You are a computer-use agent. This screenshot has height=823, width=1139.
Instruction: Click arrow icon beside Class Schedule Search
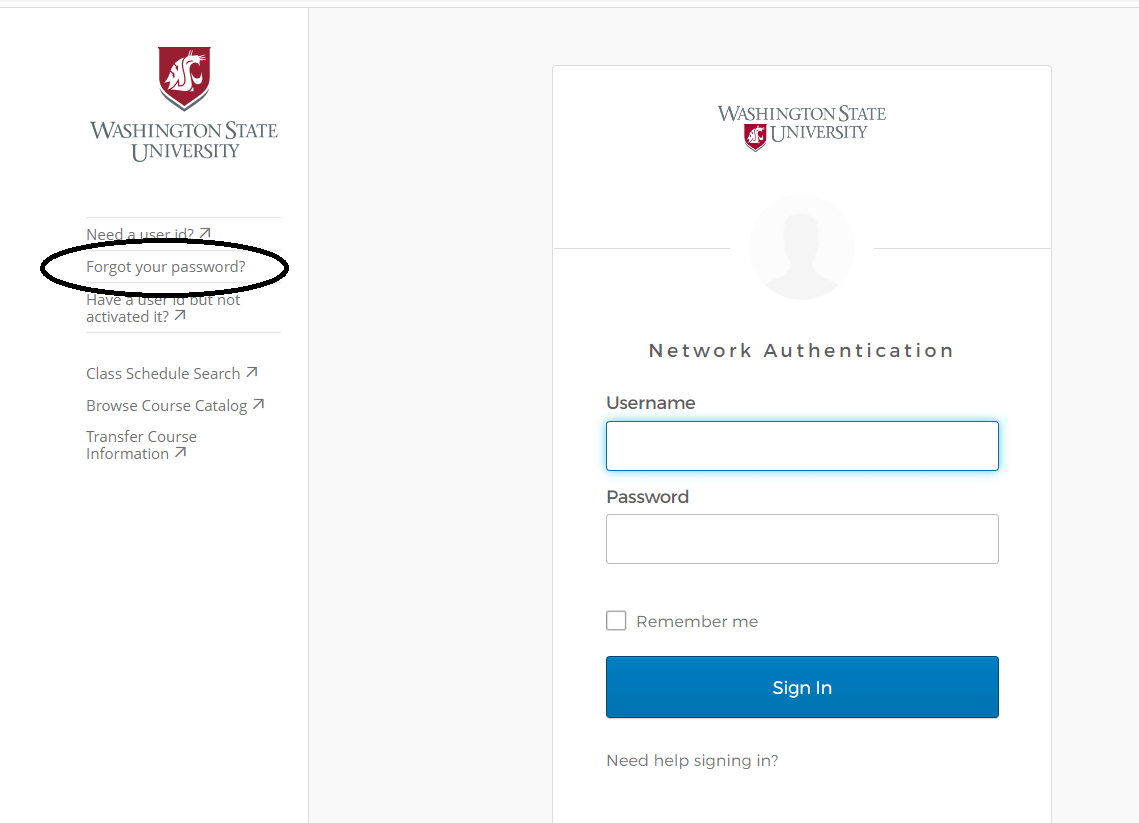pyautogui.click(x=251, y=372)
